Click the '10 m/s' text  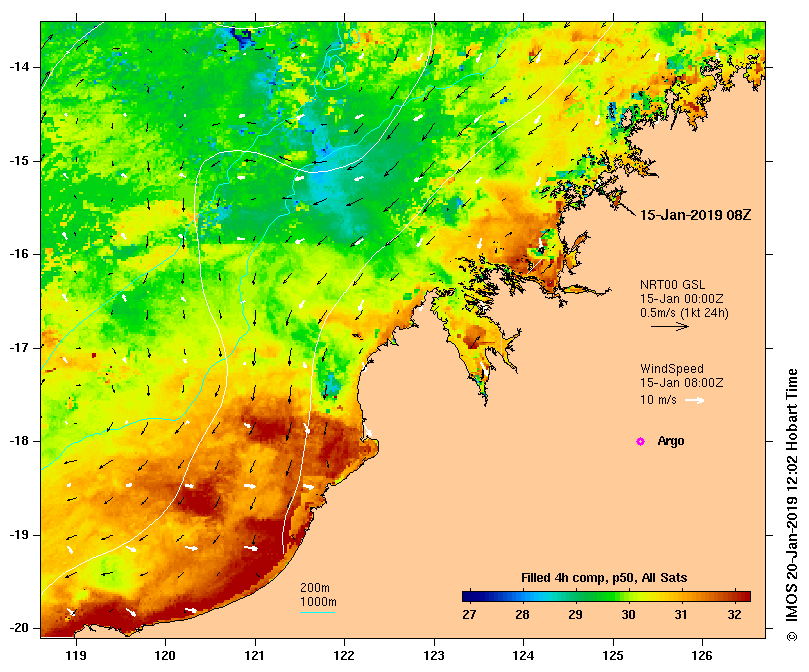click(658, 400)
